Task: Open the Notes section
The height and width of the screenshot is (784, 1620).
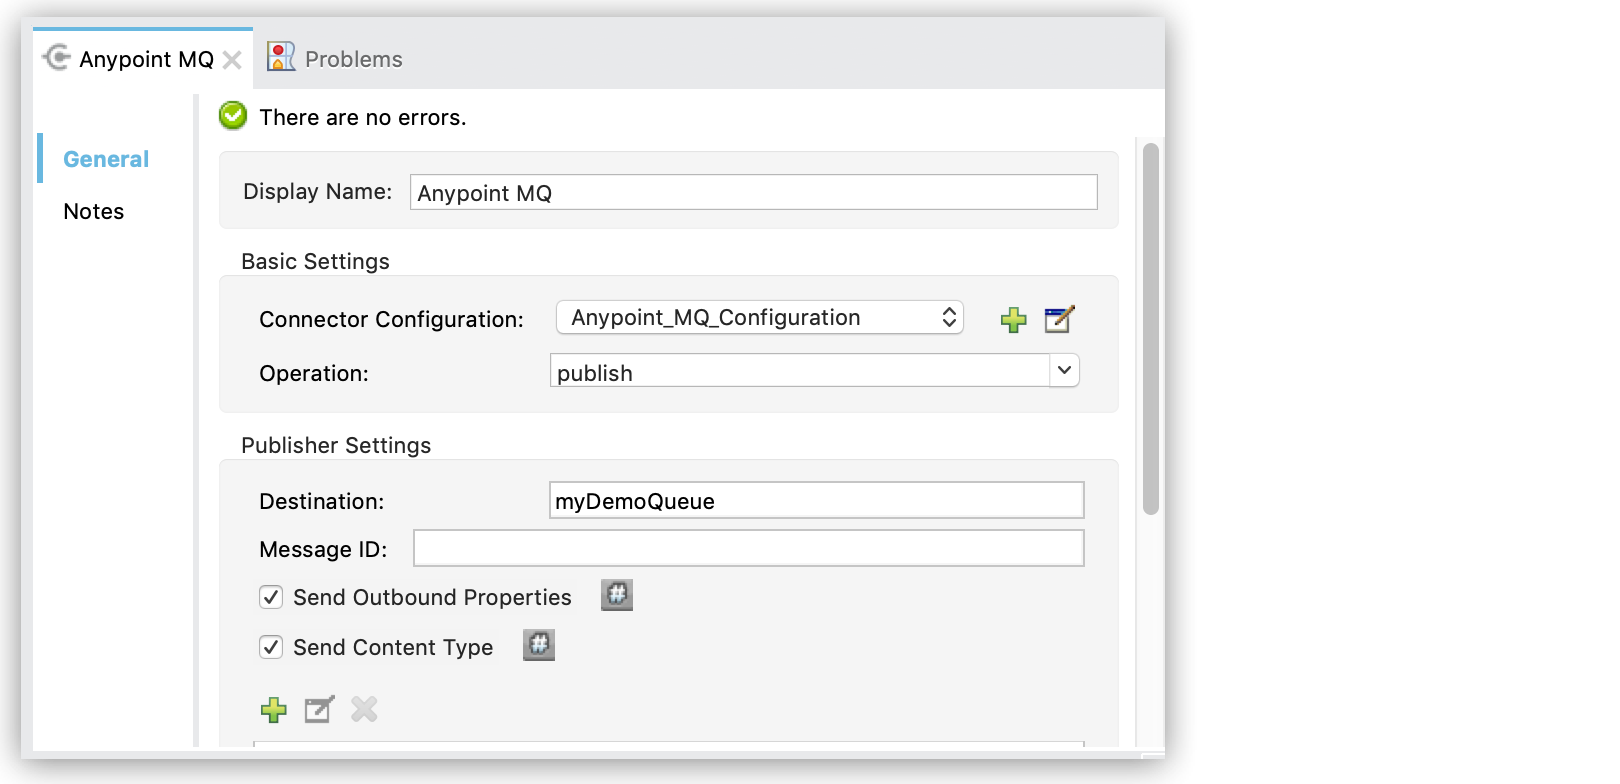Action: pyautogui.click(x=94, y=212)
